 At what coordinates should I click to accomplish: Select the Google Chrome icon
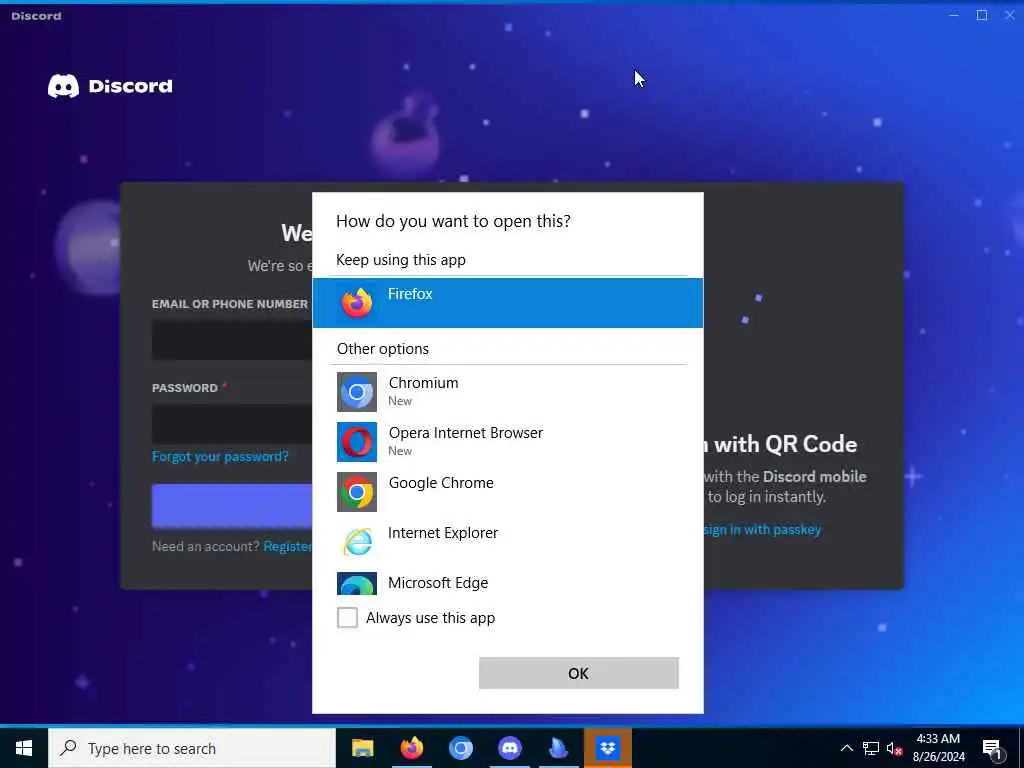tap(357, 492)
